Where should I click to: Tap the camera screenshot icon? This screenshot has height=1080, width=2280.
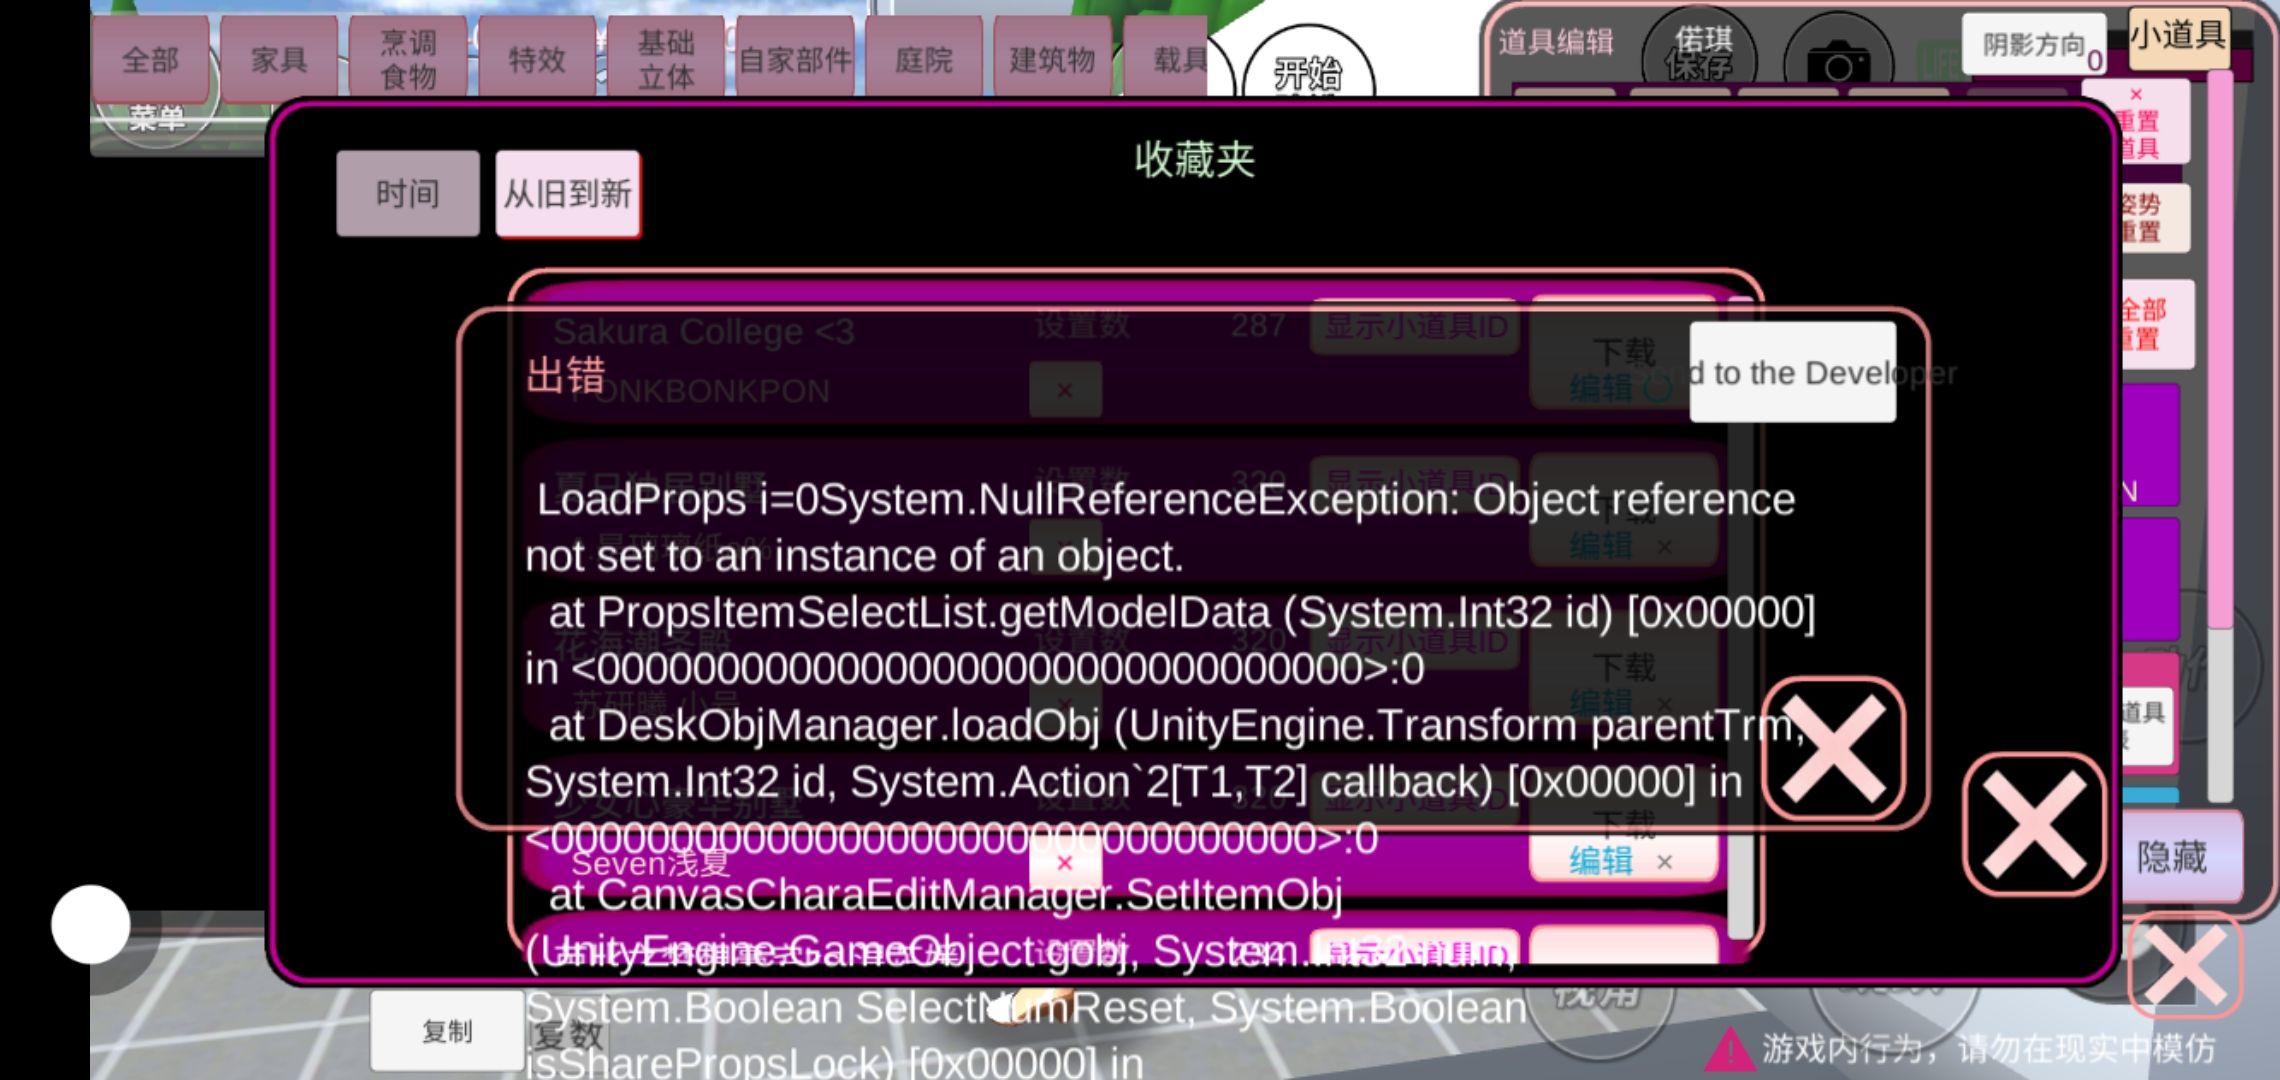click(x=1838, y=62)
